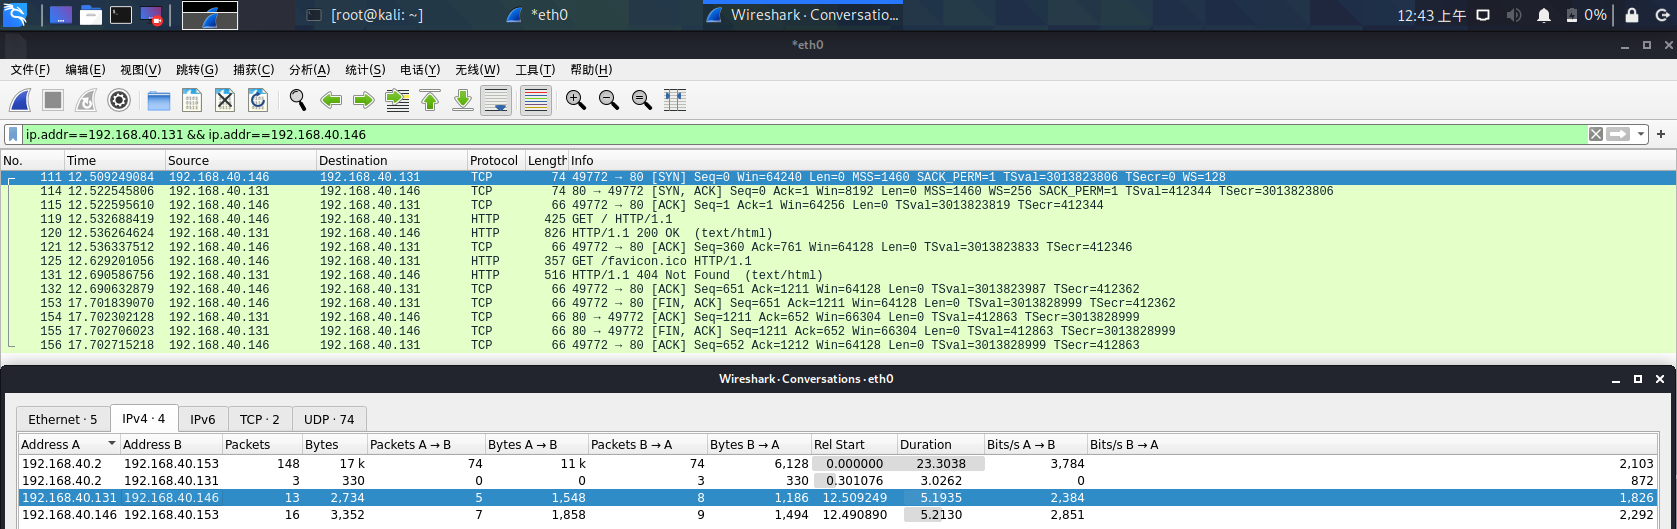Sort conversations by Address A column

pyautogui.click(x=69, y=445)
